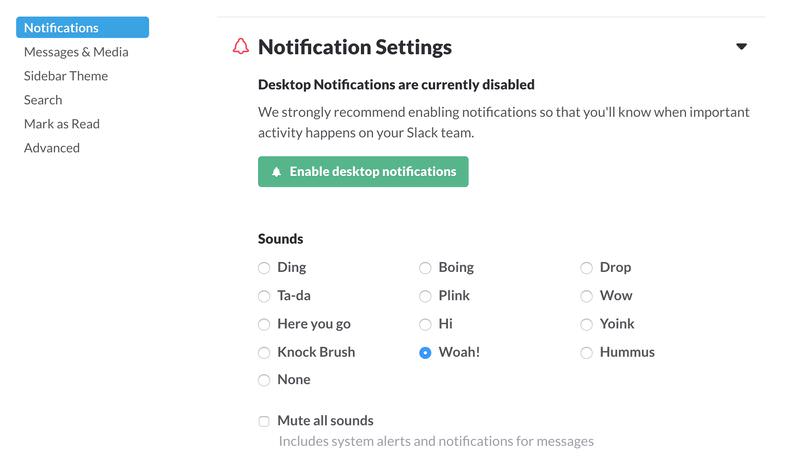Choose the Ta-da sound

click(x=264, y=296)
